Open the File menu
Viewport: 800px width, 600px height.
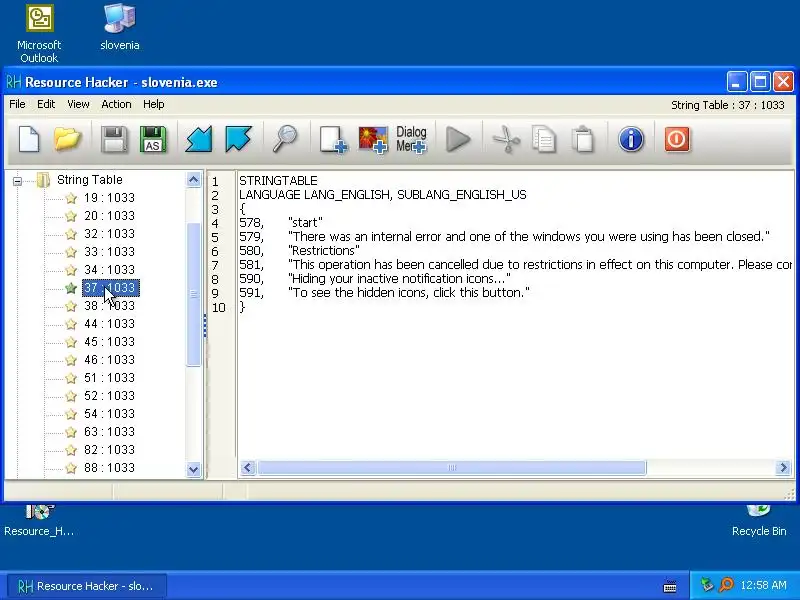click(x=17, y=104)
